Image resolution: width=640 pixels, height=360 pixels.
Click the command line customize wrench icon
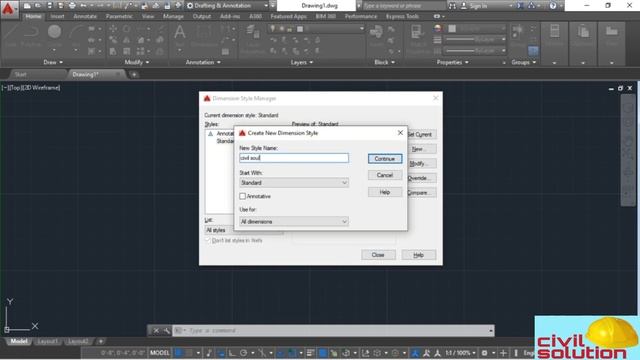167,331
